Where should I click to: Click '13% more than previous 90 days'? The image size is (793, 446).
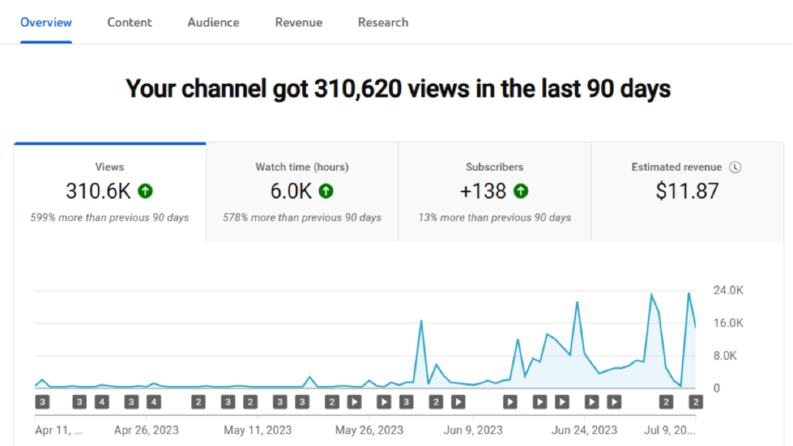point(495,218)
